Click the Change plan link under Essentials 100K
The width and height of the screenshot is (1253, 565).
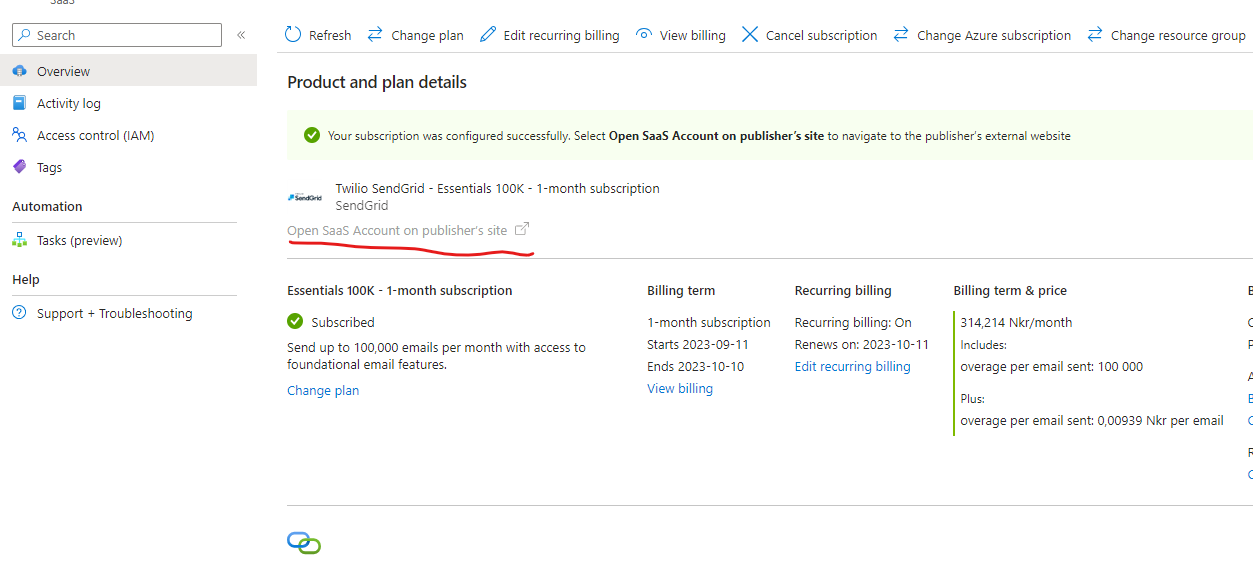[323, 390]
